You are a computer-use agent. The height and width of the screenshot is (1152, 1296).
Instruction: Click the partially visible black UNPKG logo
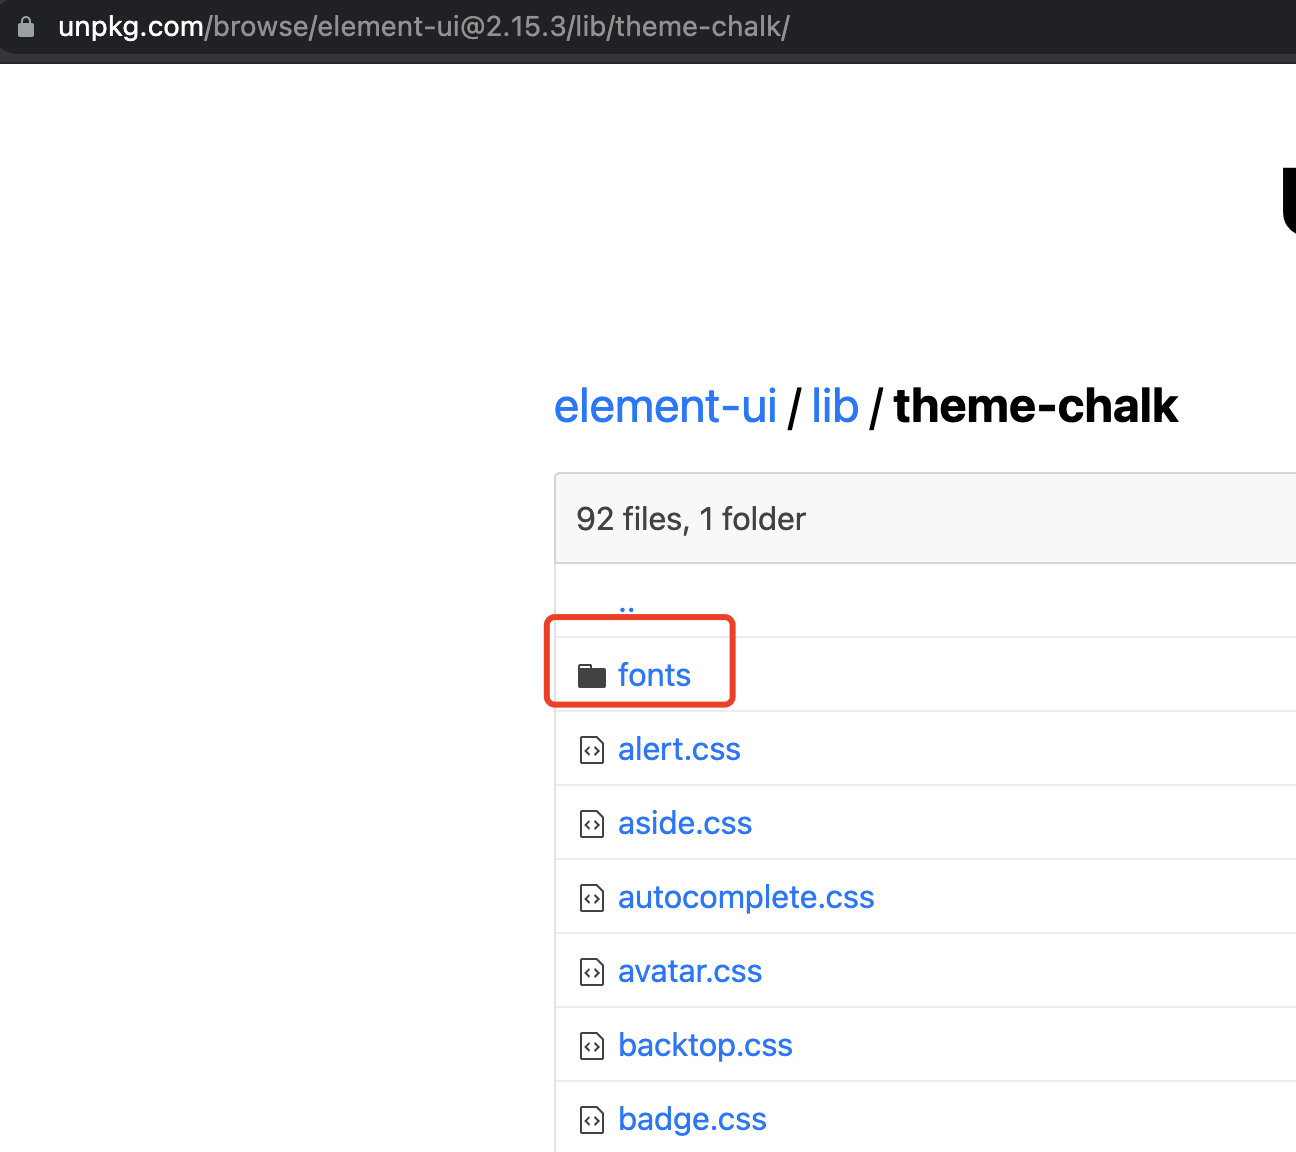click(1289, 200)
